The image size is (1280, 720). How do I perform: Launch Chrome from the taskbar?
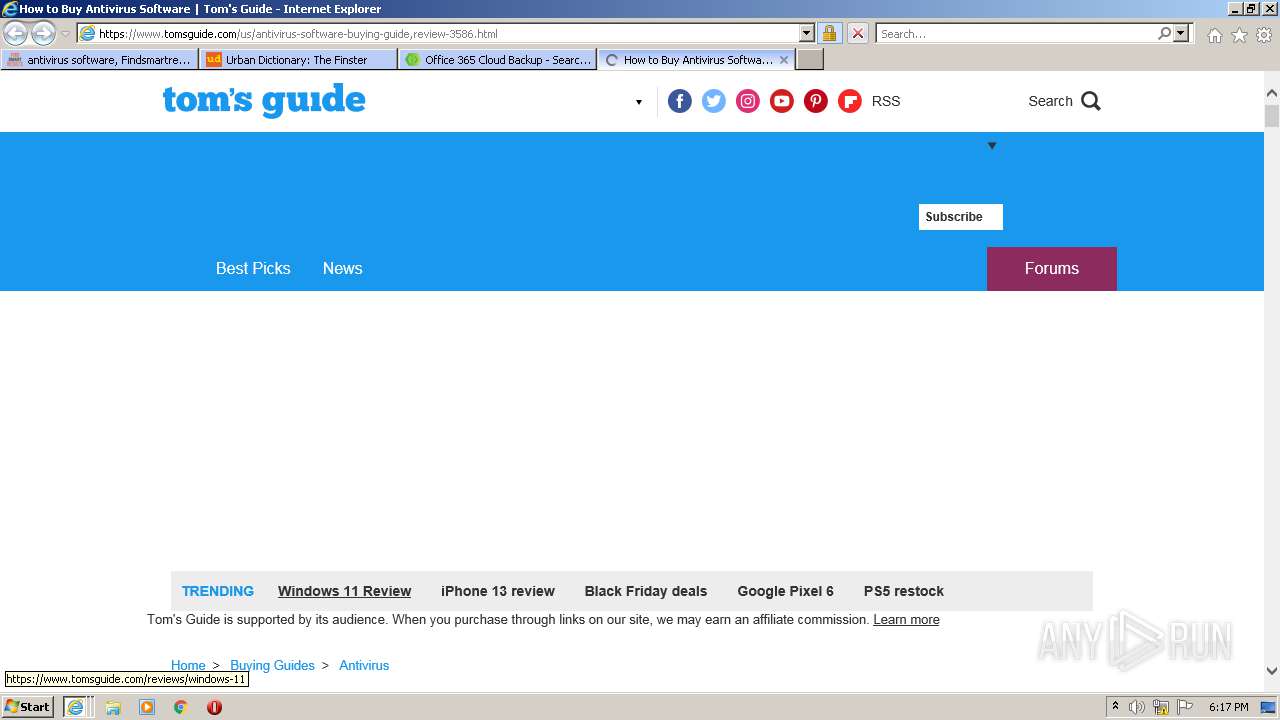point(181,707)
